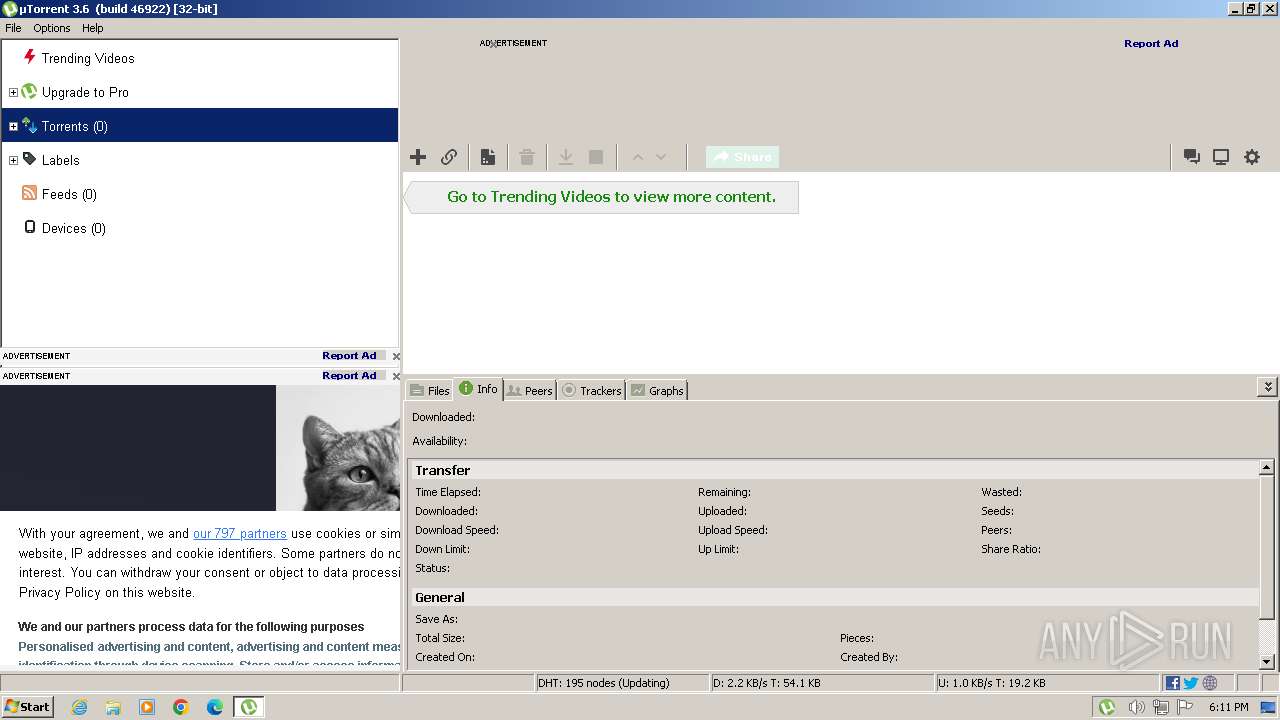Viewport: 1280px width, 720px height.
Task: Open Google Chrome from taskbar
Action: (181, 707)
